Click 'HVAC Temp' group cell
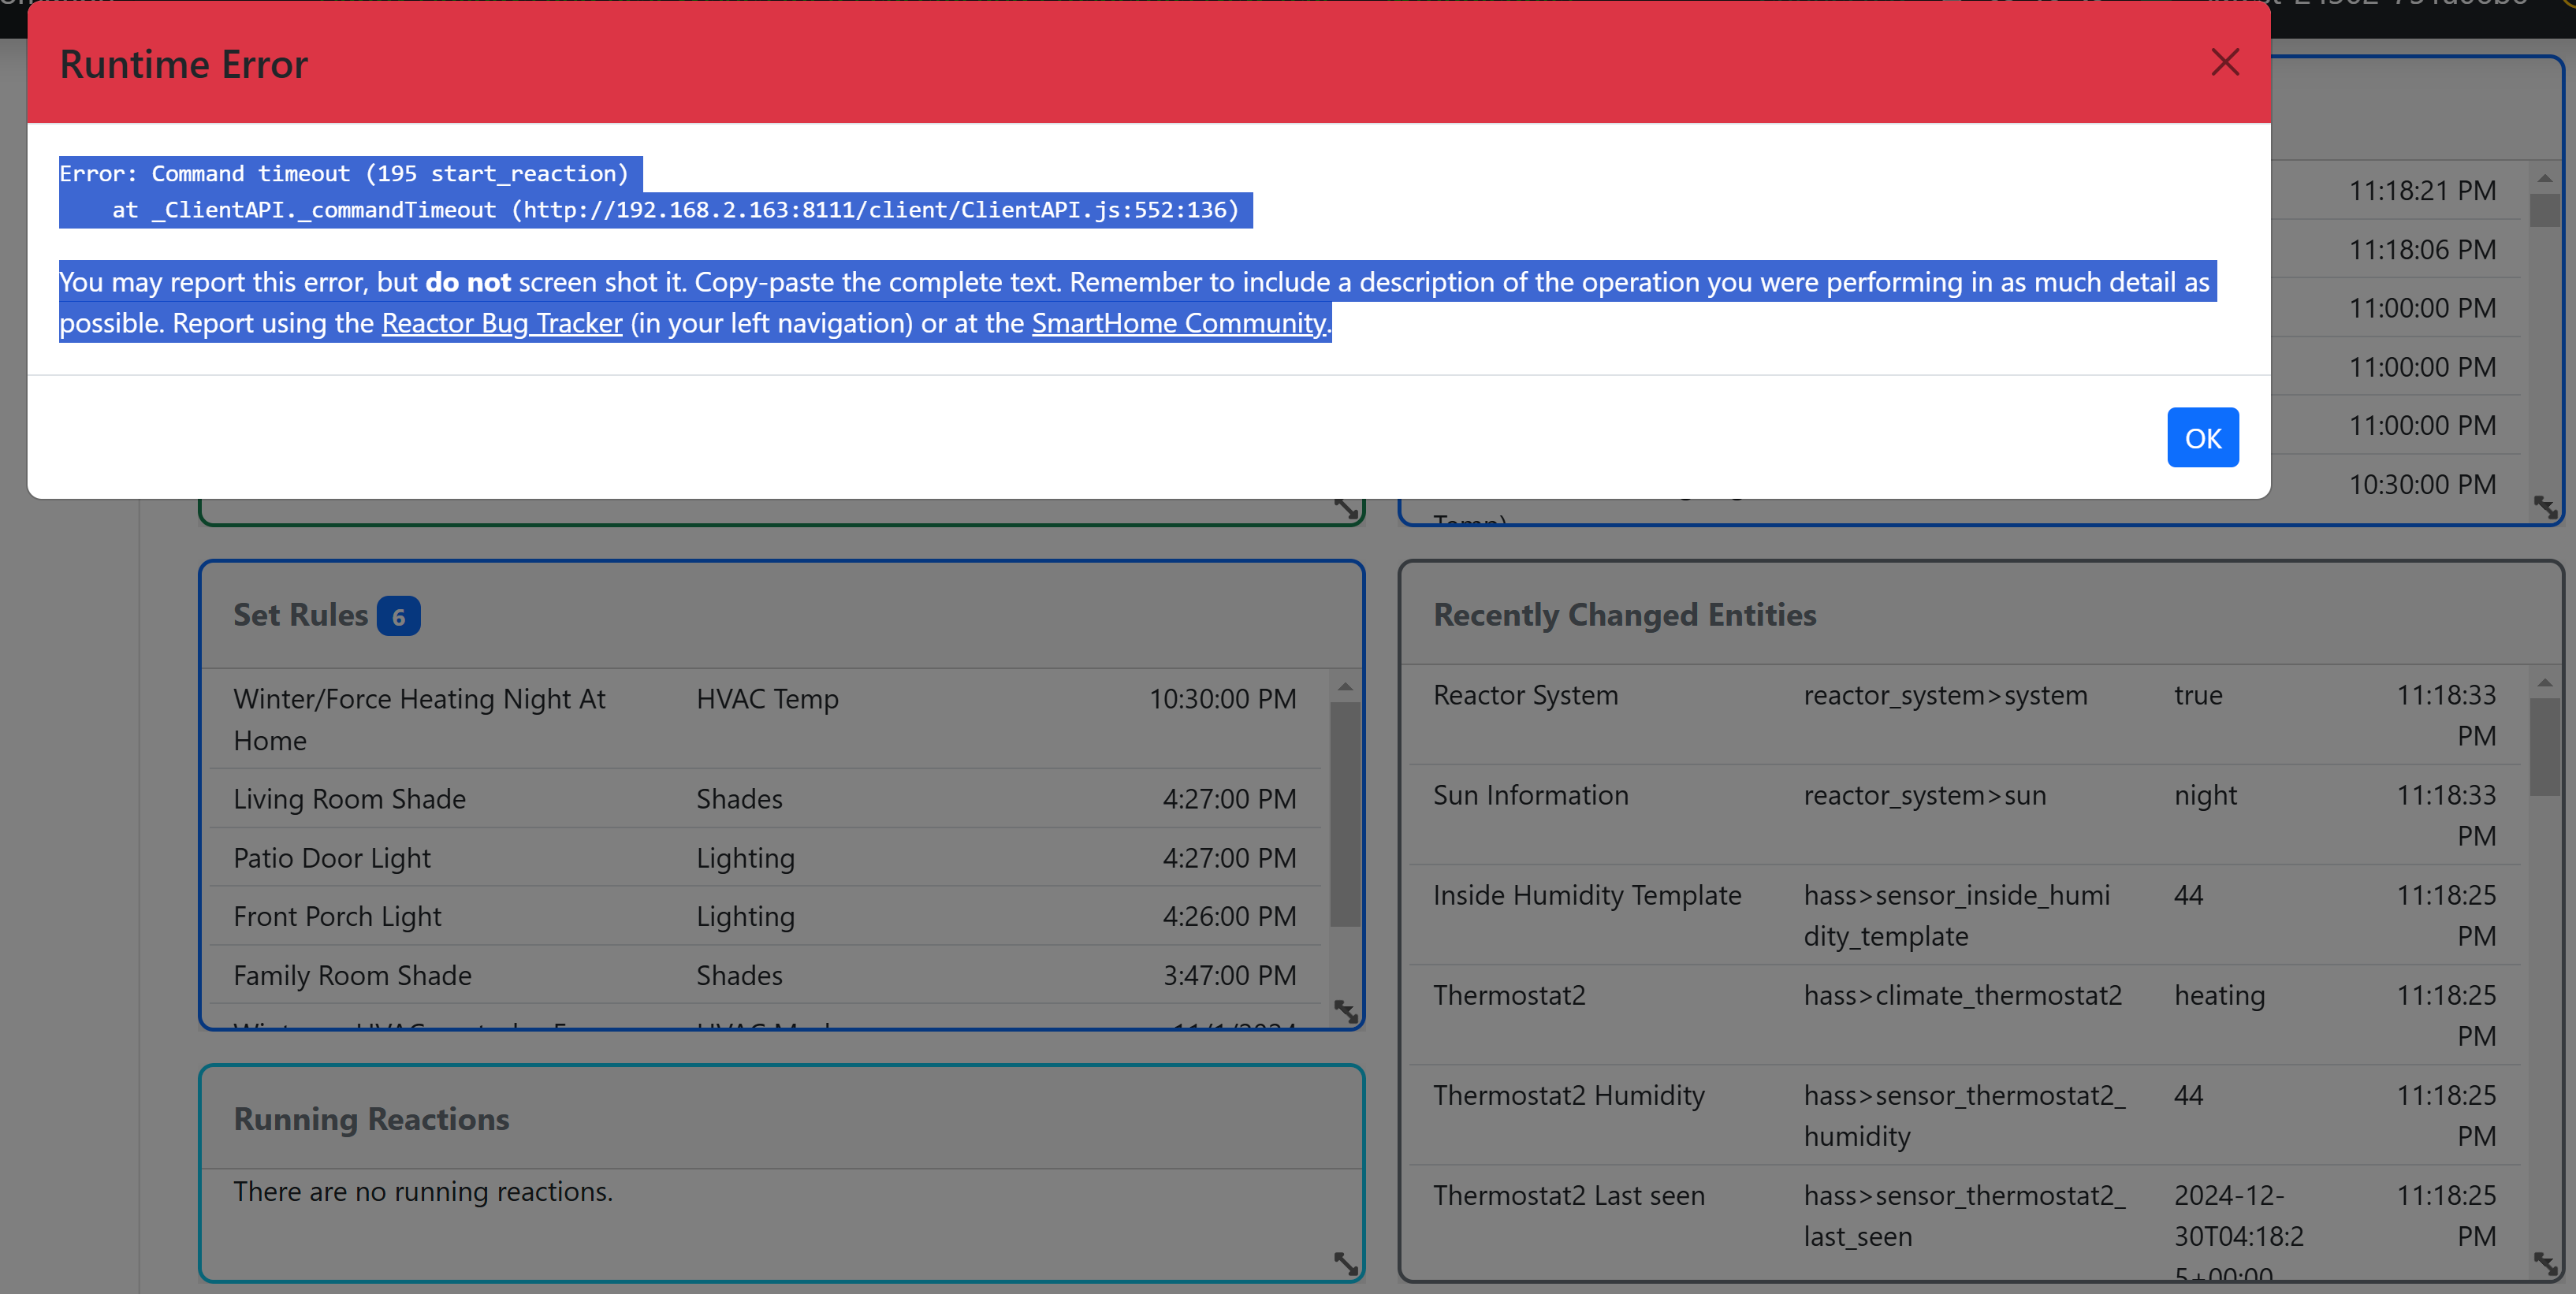This screenshot has height=1294, width=2576. (x=767, y=699)
